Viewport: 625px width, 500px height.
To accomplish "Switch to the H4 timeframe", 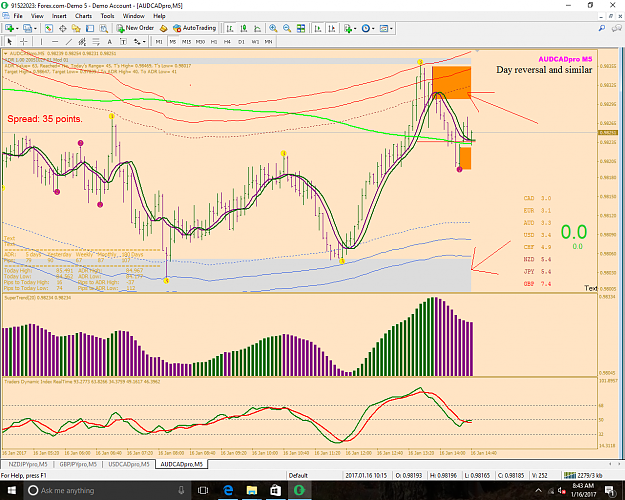I will (227, 41).
